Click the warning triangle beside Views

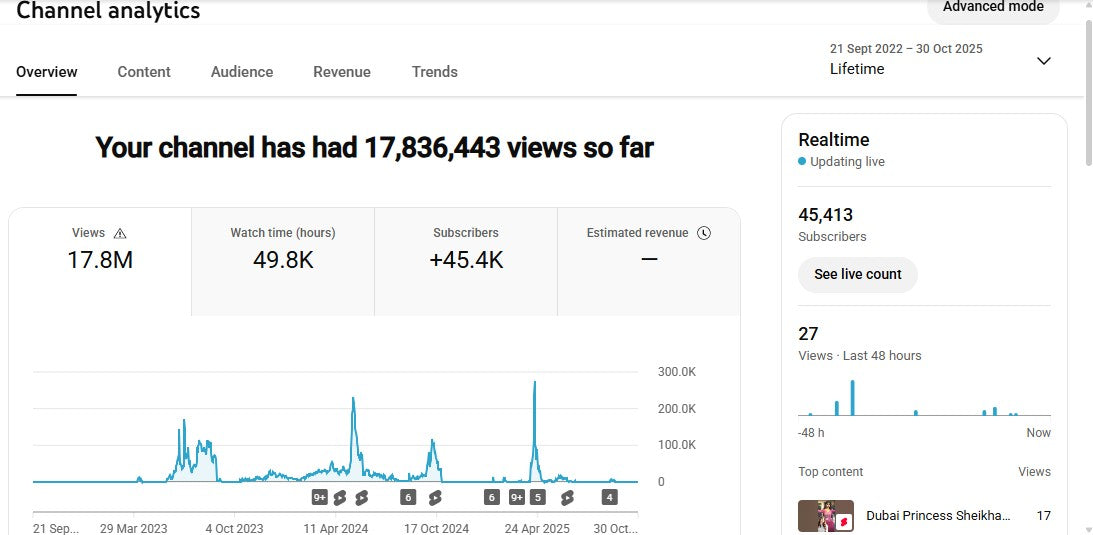click(120, 233)
